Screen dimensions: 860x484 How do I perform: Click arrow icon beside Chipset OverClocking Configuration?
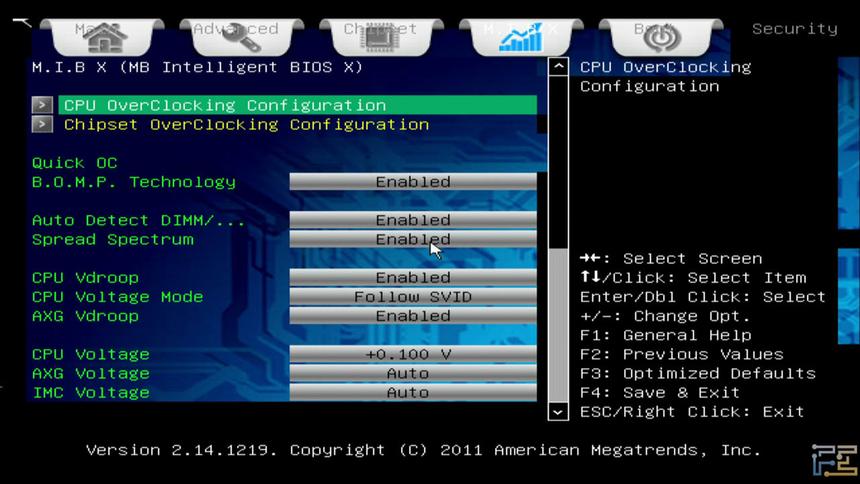pos(42,125)
